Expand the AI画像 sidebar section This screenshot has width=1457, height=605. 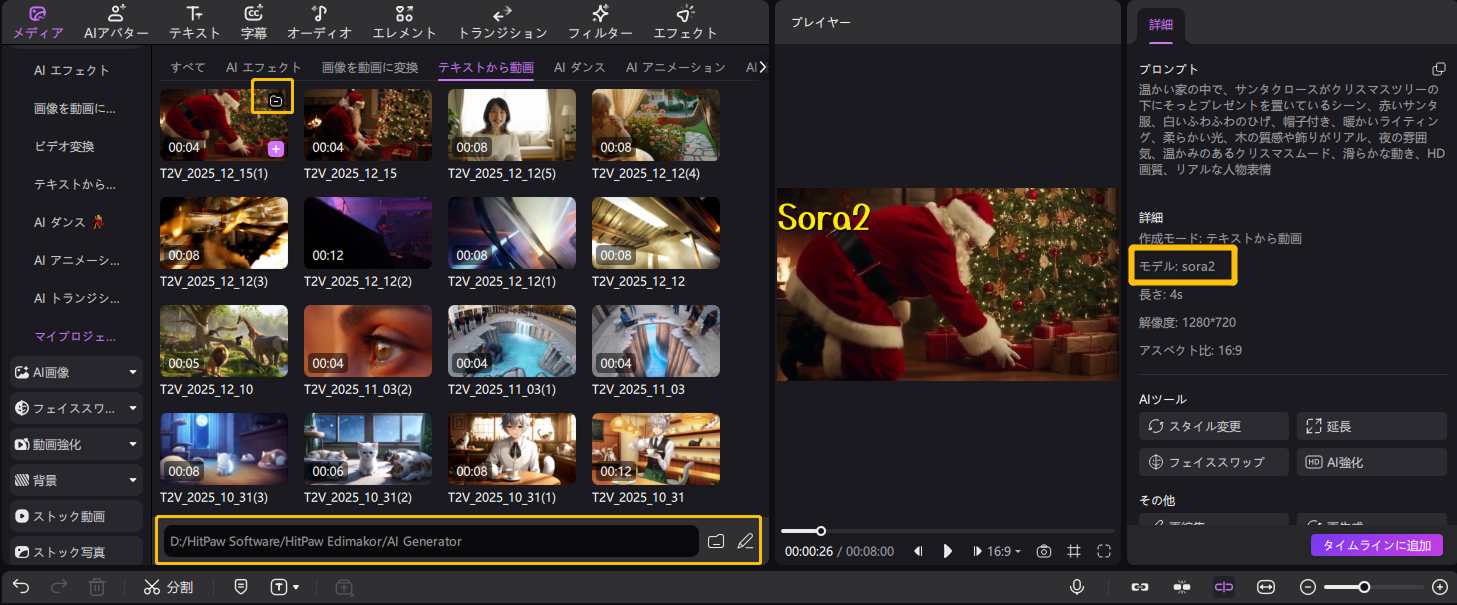[x=76, y=372]
